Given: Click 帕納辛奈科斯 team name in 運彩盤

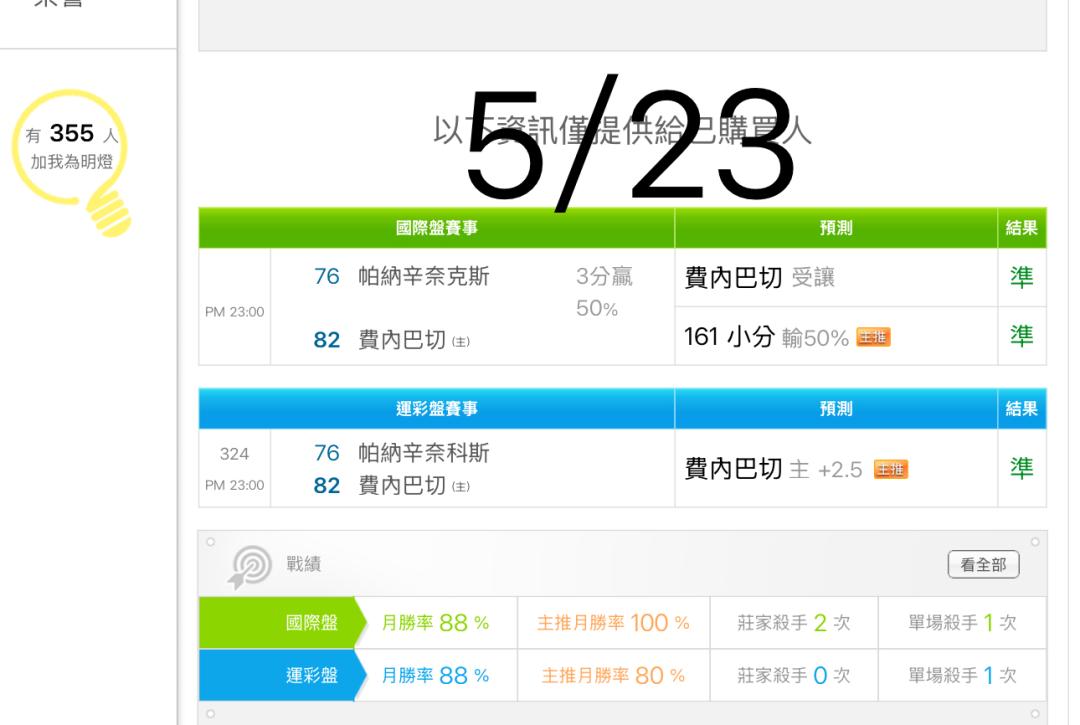Looking at the screenshot, I should point(424,453).
